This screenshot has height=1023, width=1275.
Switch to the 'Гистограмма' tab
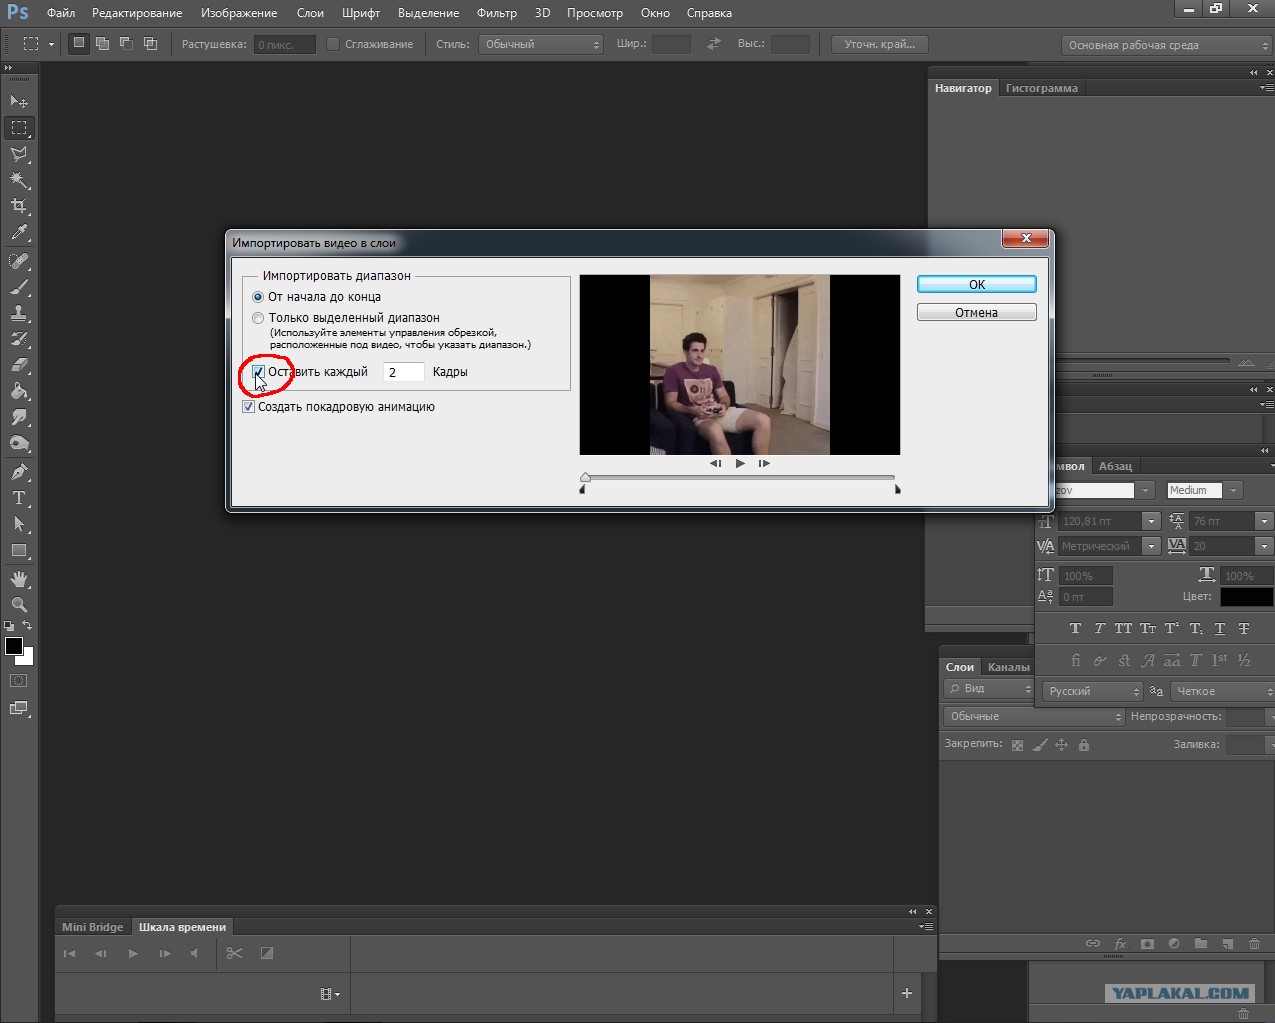click(1041, 88)
